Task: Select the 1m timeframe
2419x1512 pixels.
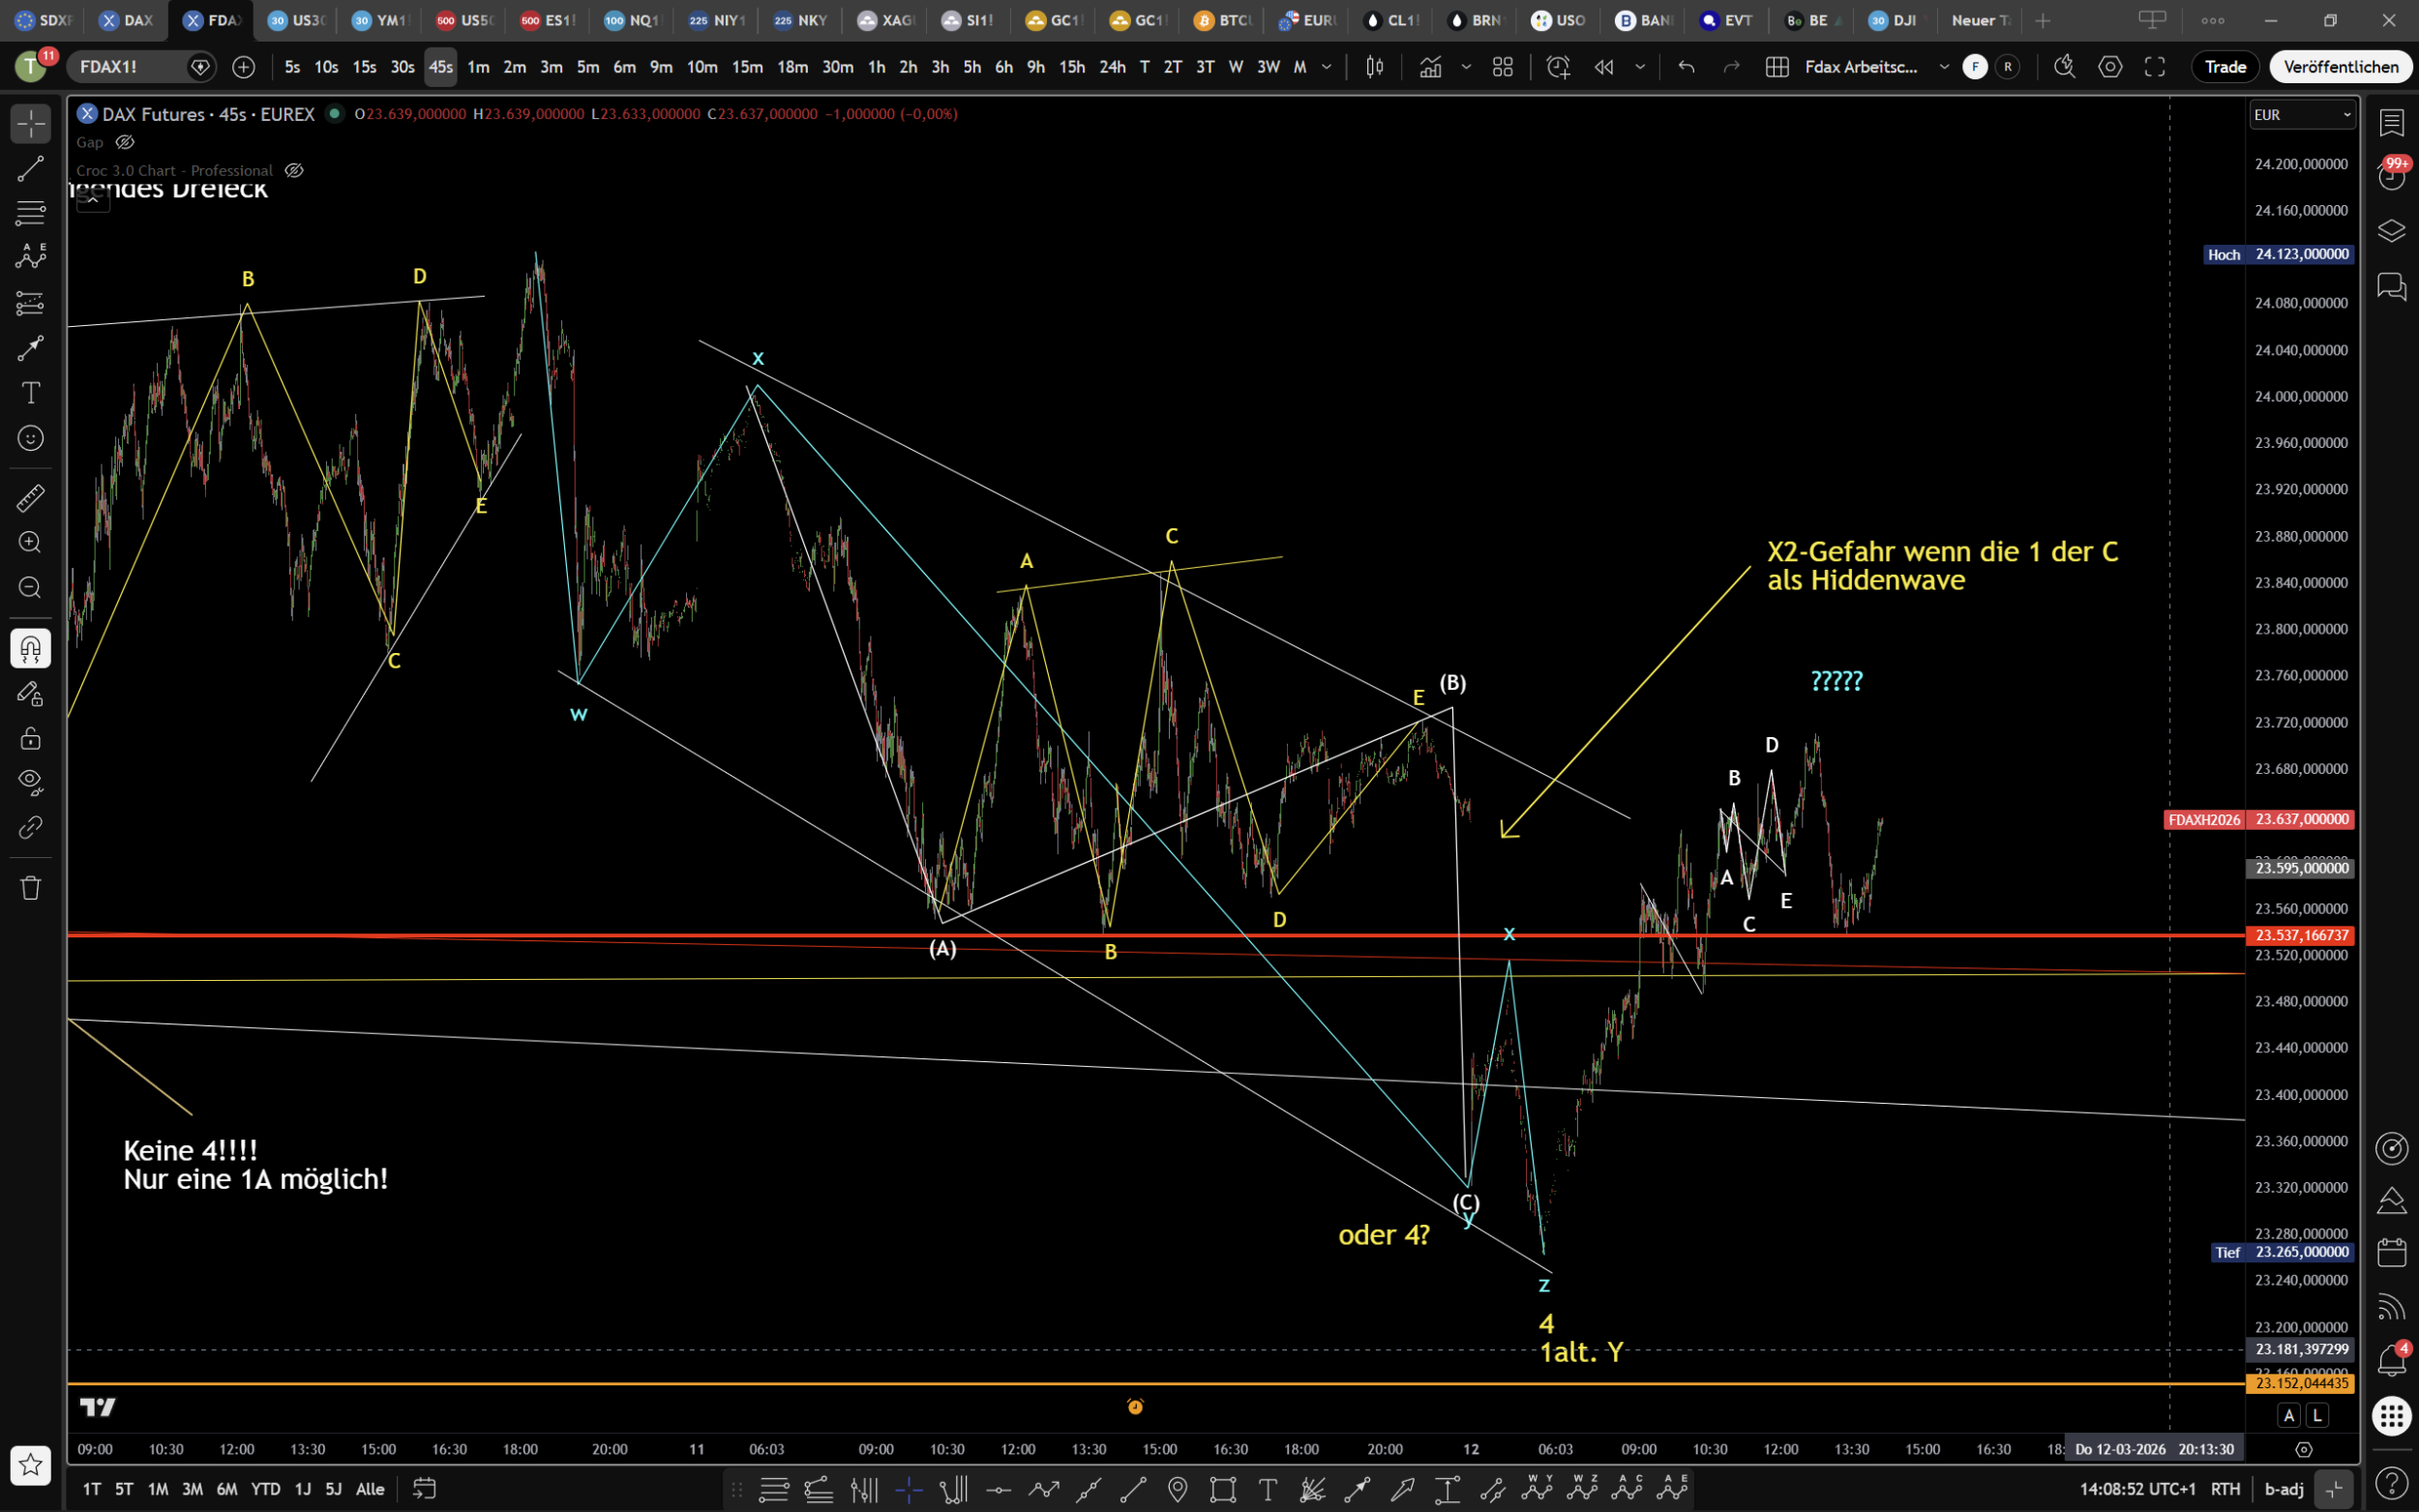Action: tap(478, 67)
